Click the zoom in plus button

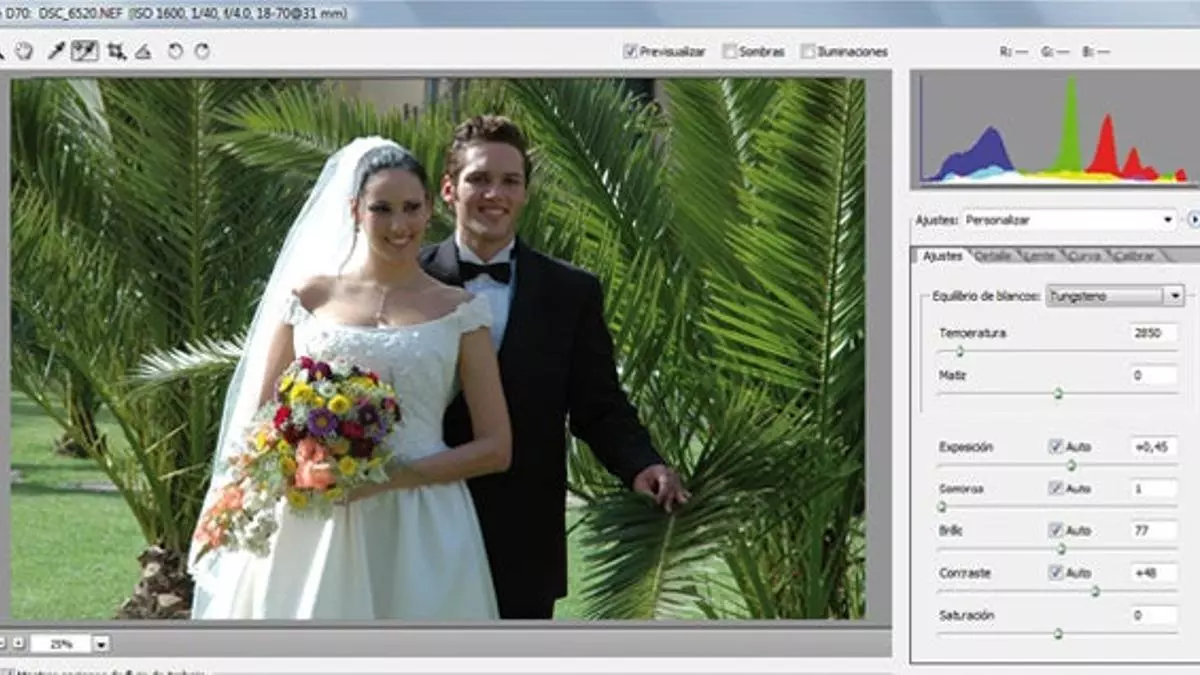(x=17, y=643)
